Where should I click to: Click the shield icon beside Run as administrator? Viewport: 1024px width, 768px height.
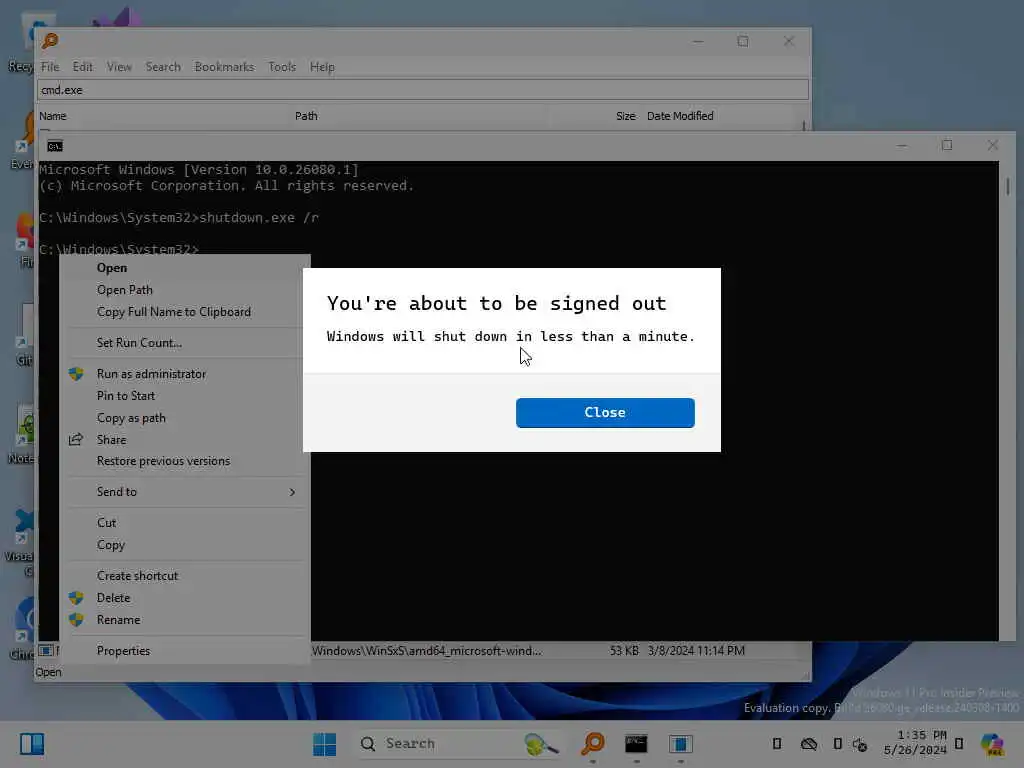click(76, 374)
